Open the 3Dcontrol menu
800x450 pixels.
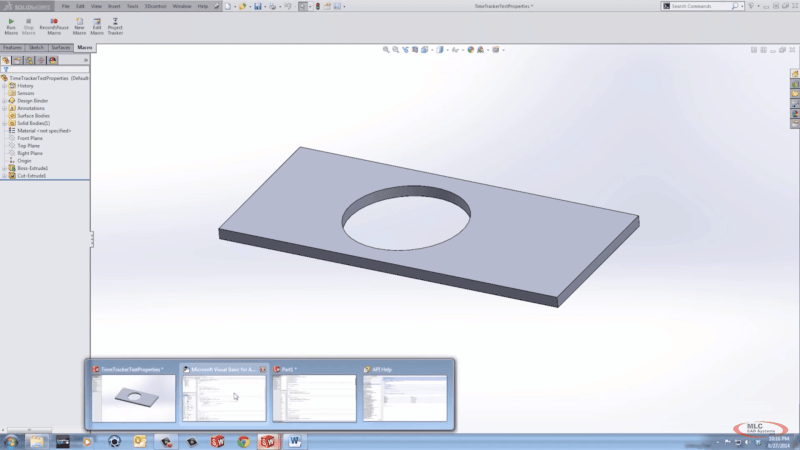tap(155, 6)
